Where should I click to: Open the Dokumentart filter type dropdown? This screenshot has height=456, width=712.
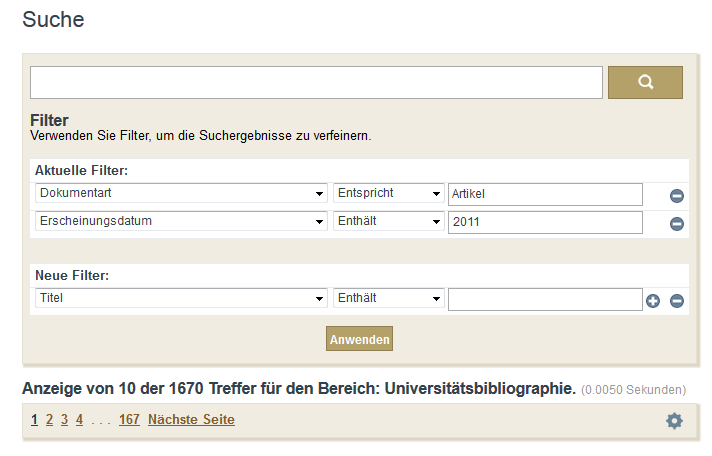pyautogui.click(x=181, y=193)
